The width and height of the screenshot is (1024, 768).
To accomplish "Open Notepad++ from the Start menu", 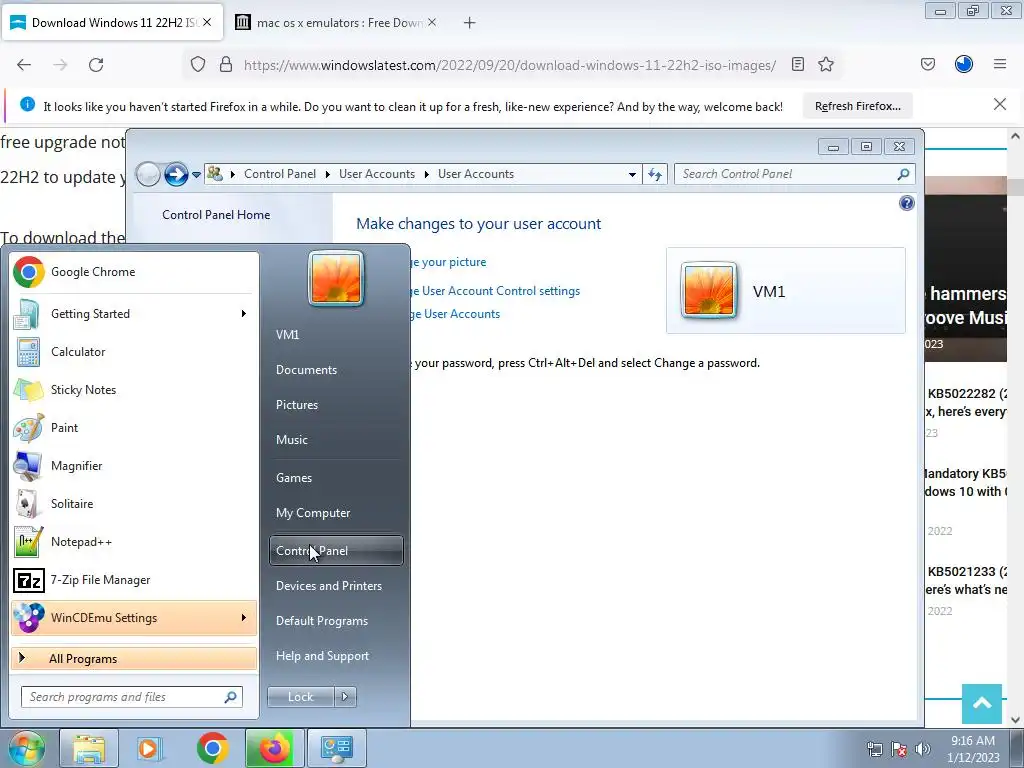I will pyautogui.click(x=134, y=542).
